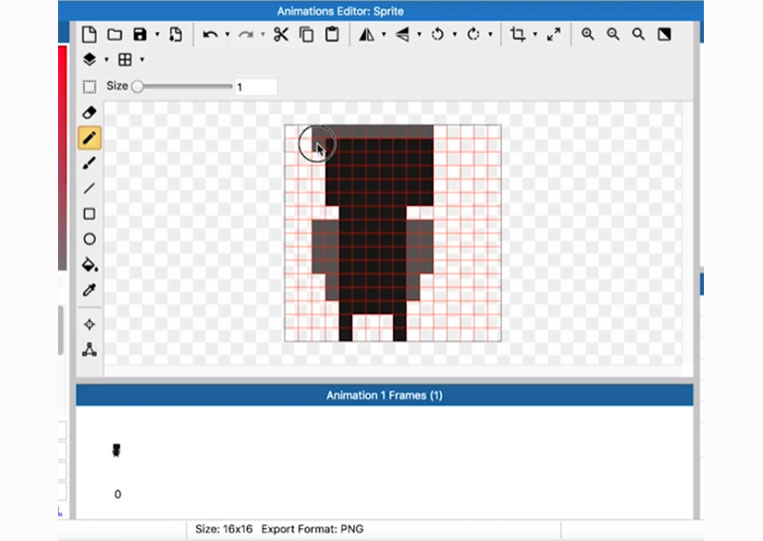
Task: Paste from clipboard icon
Action: tap(332, 35)
